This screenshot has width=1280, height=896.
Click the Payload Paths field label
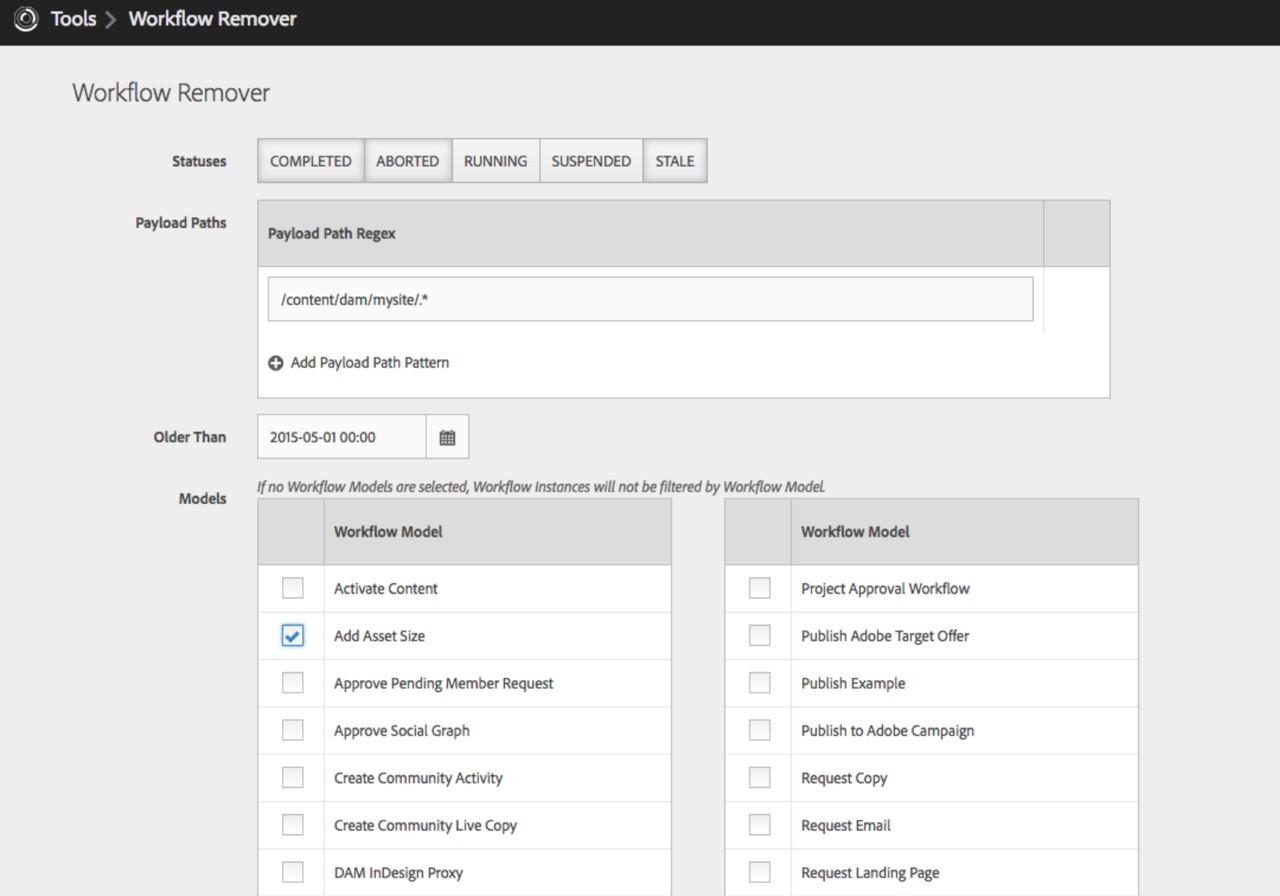click(181, 223)
